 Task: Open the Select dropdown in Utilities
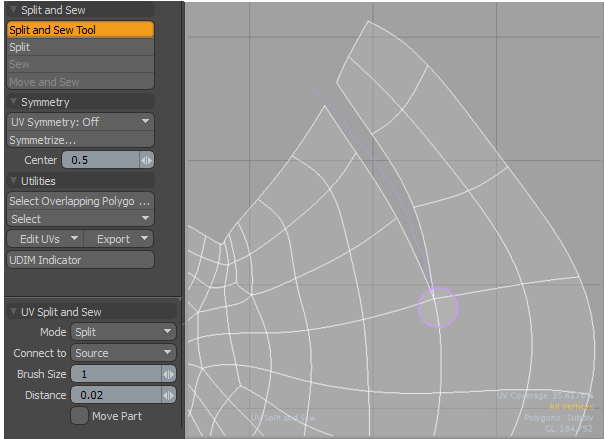click(80, 219)
